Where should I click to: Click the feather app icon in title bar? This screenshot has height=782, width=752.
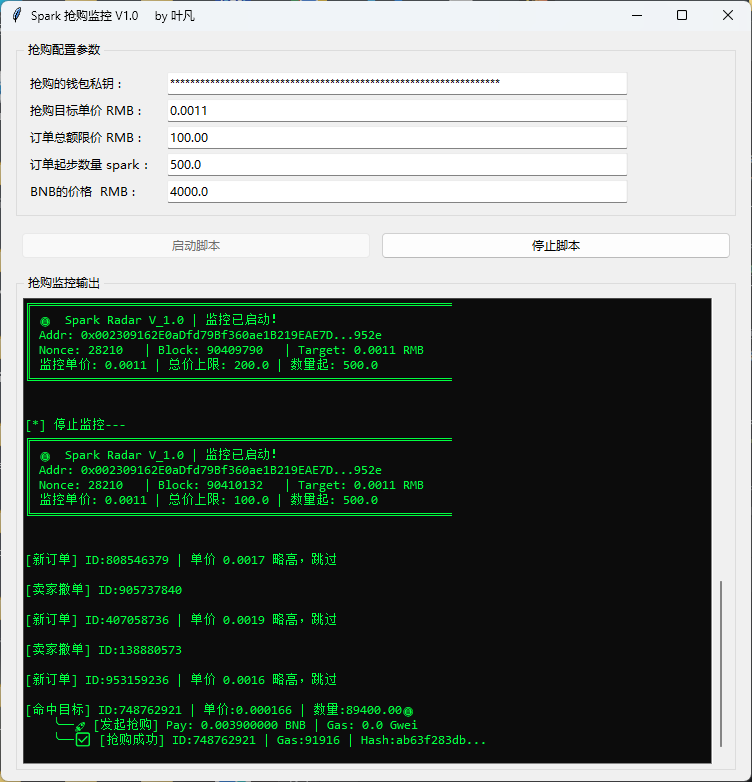(x=17, y=15)
